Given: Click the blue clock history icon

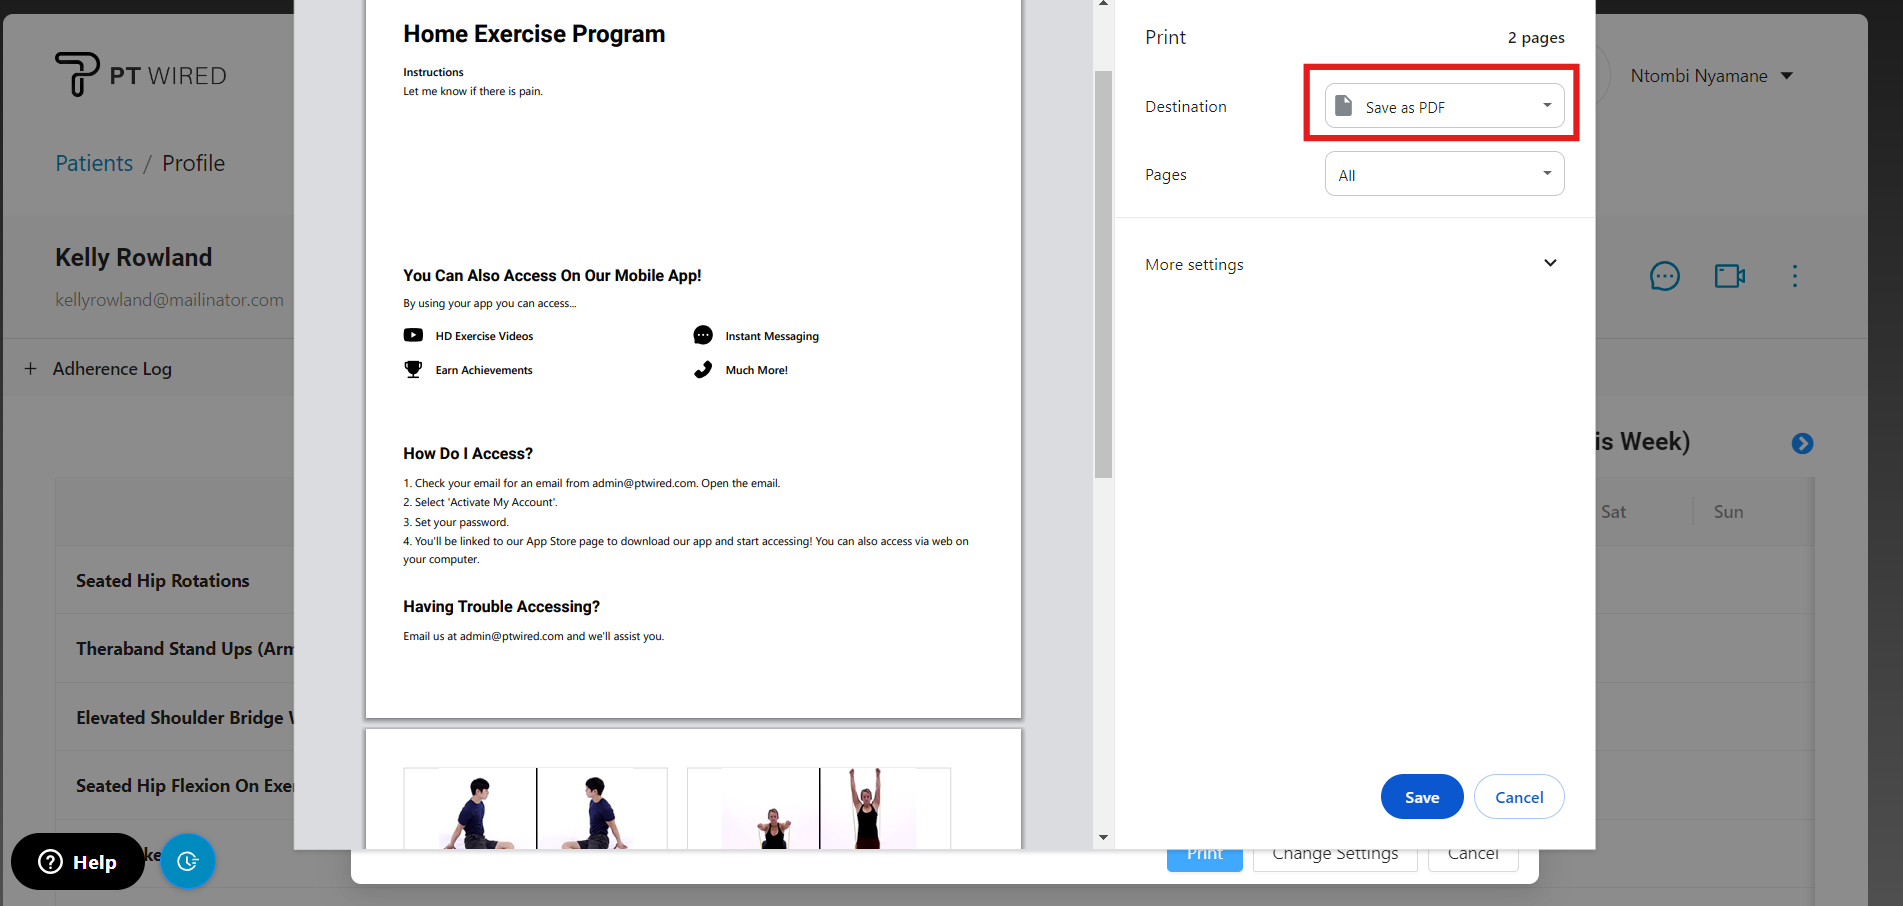Looking at the screenshot, I should coord(188,861).
